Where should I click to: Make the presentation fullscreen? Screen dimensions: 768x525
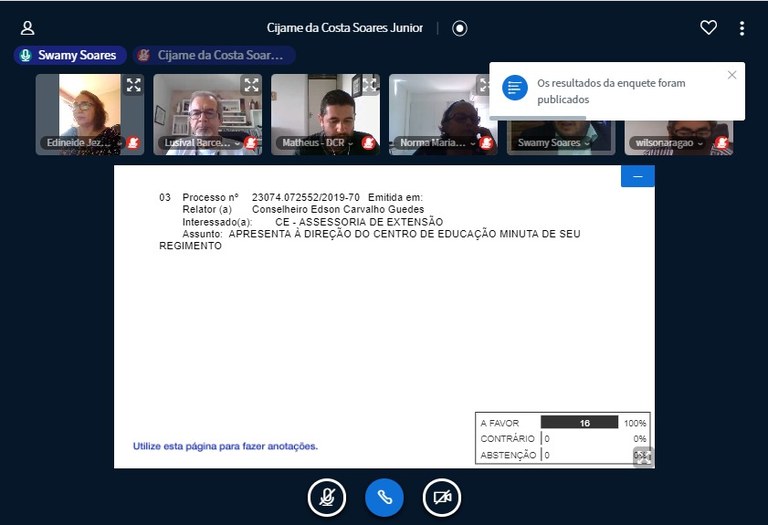(642, 457)
